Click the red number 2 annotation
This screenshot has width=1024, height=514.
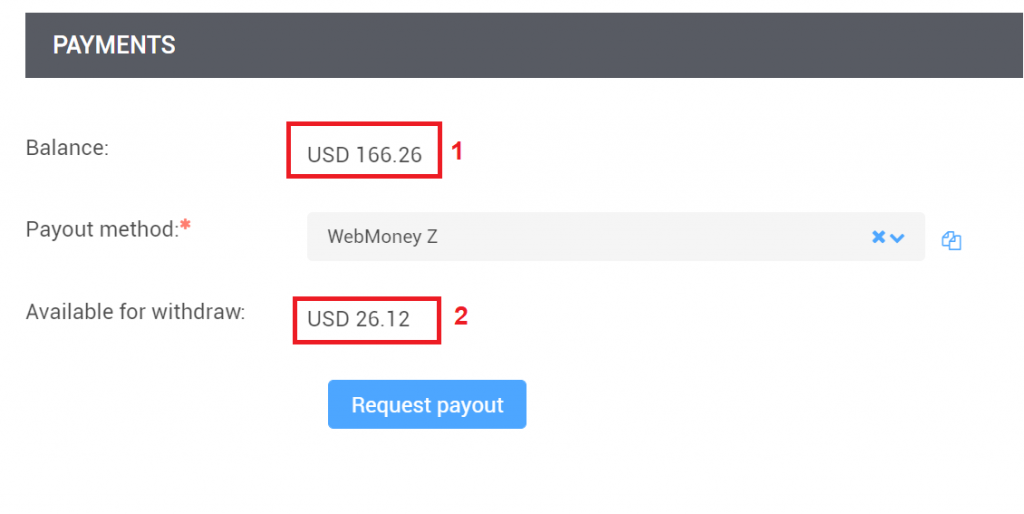pos(461,317)
